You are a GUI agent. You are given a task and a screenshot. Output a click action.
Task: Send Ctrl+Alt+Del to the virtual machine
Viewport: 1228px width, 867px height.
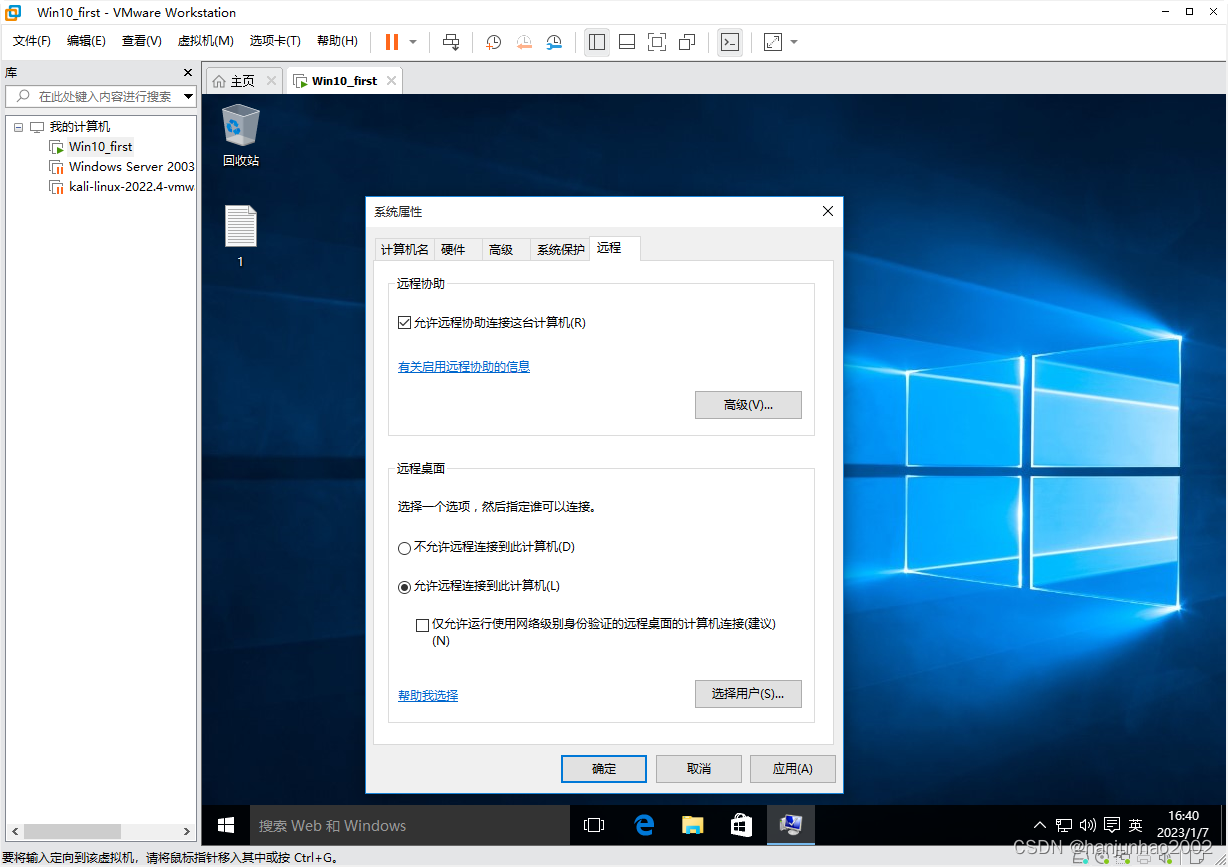click(x=451, y=42)
